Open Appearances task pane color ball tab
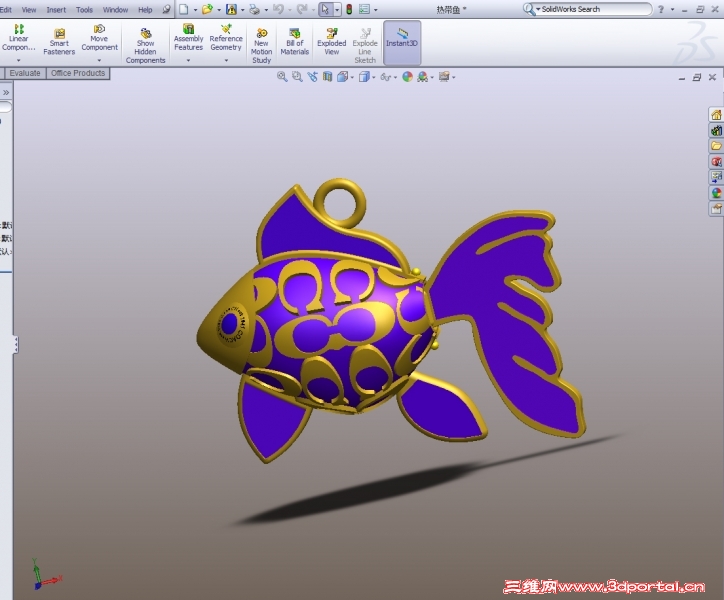The width and height of the screenshot is (724, 600). pos(716,193)
